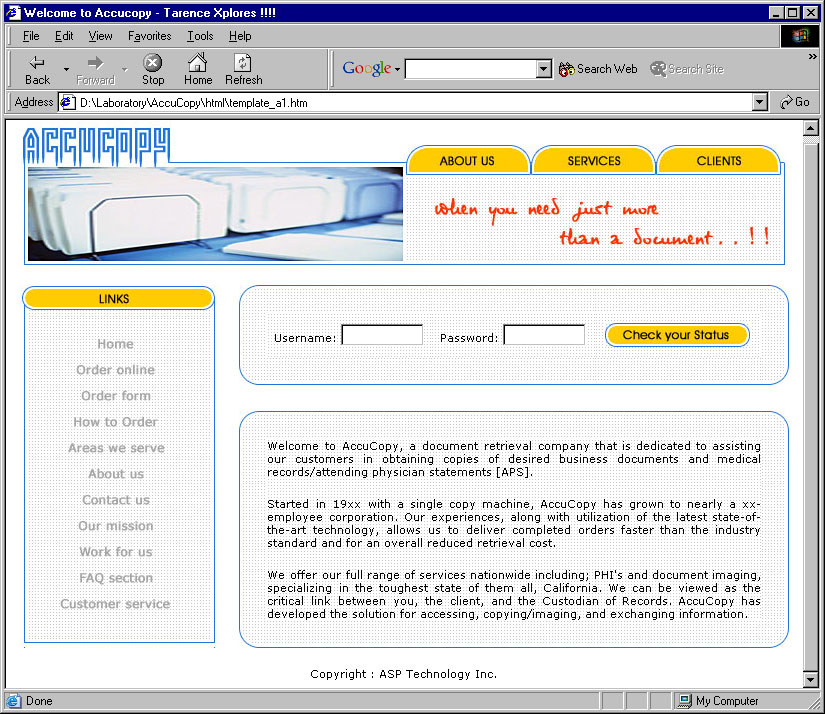Open the About us sidebar link
This screenshot has width=825, height=714.
(x=116, y=474)
